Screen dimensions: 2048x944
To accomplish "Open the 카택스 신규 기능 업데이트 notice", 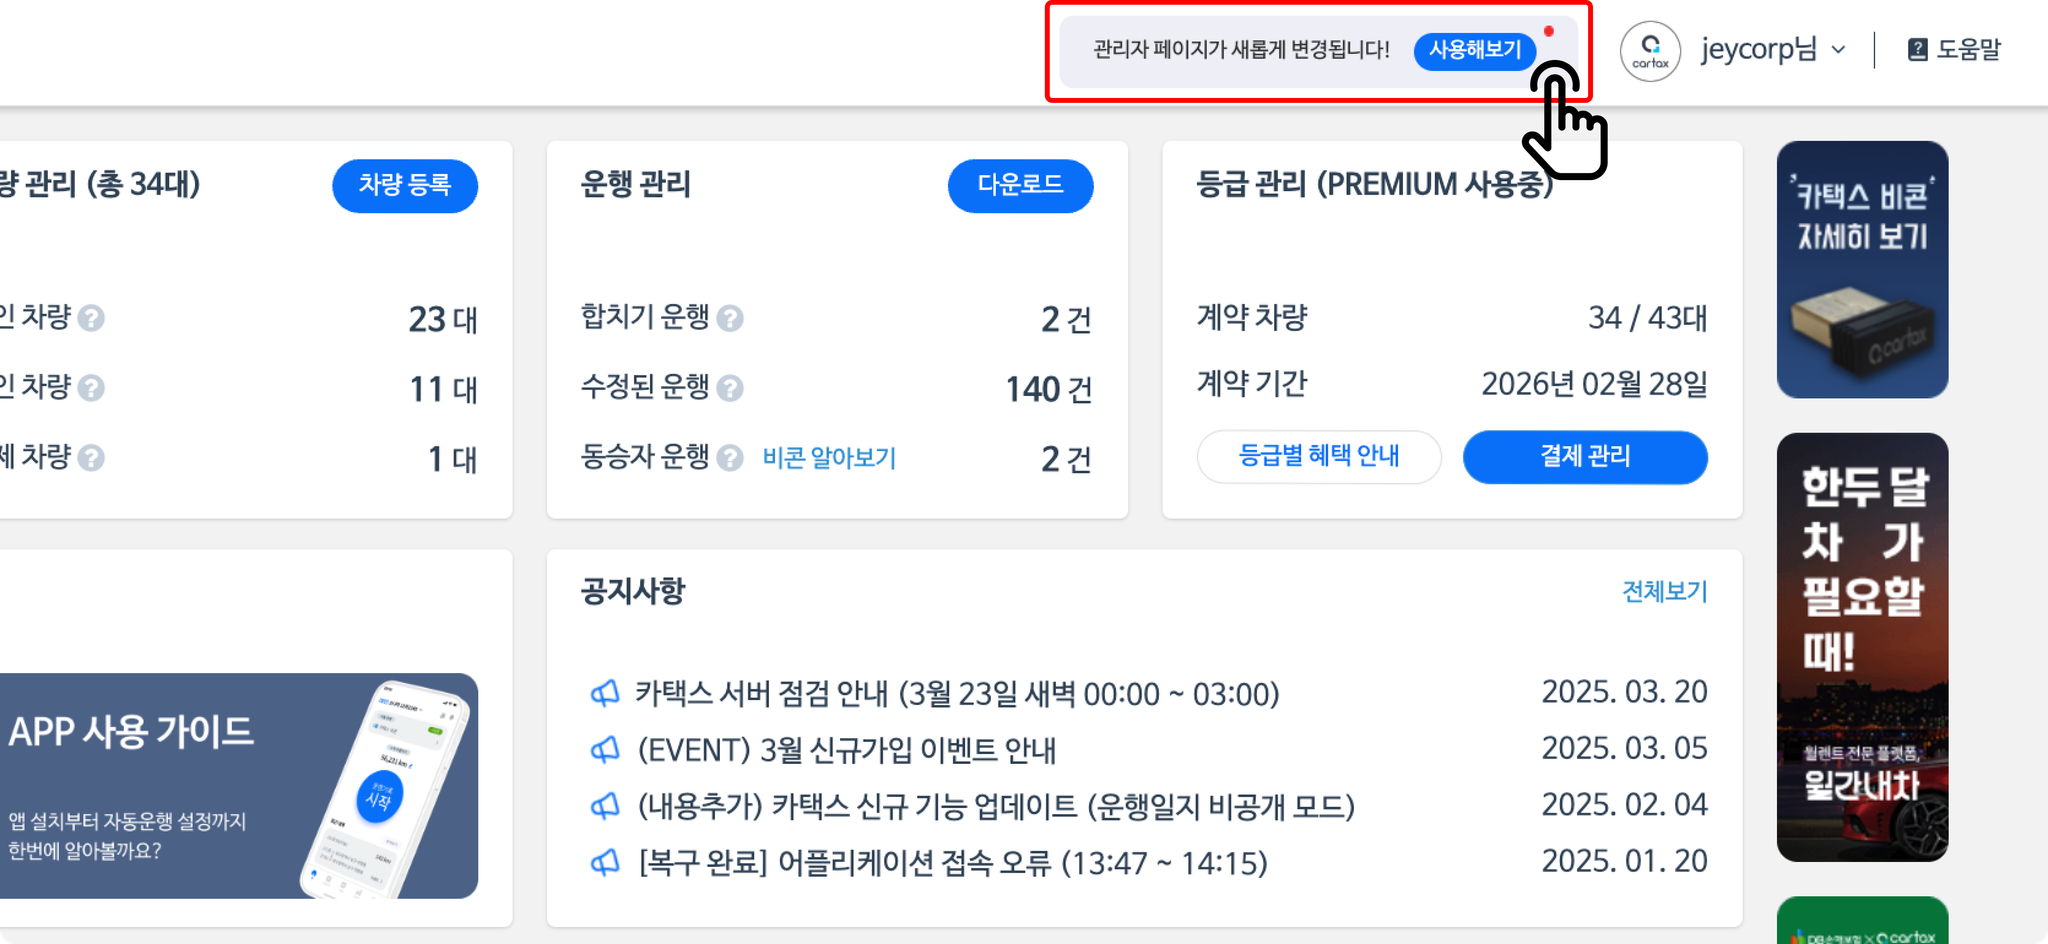I will 996,806.
